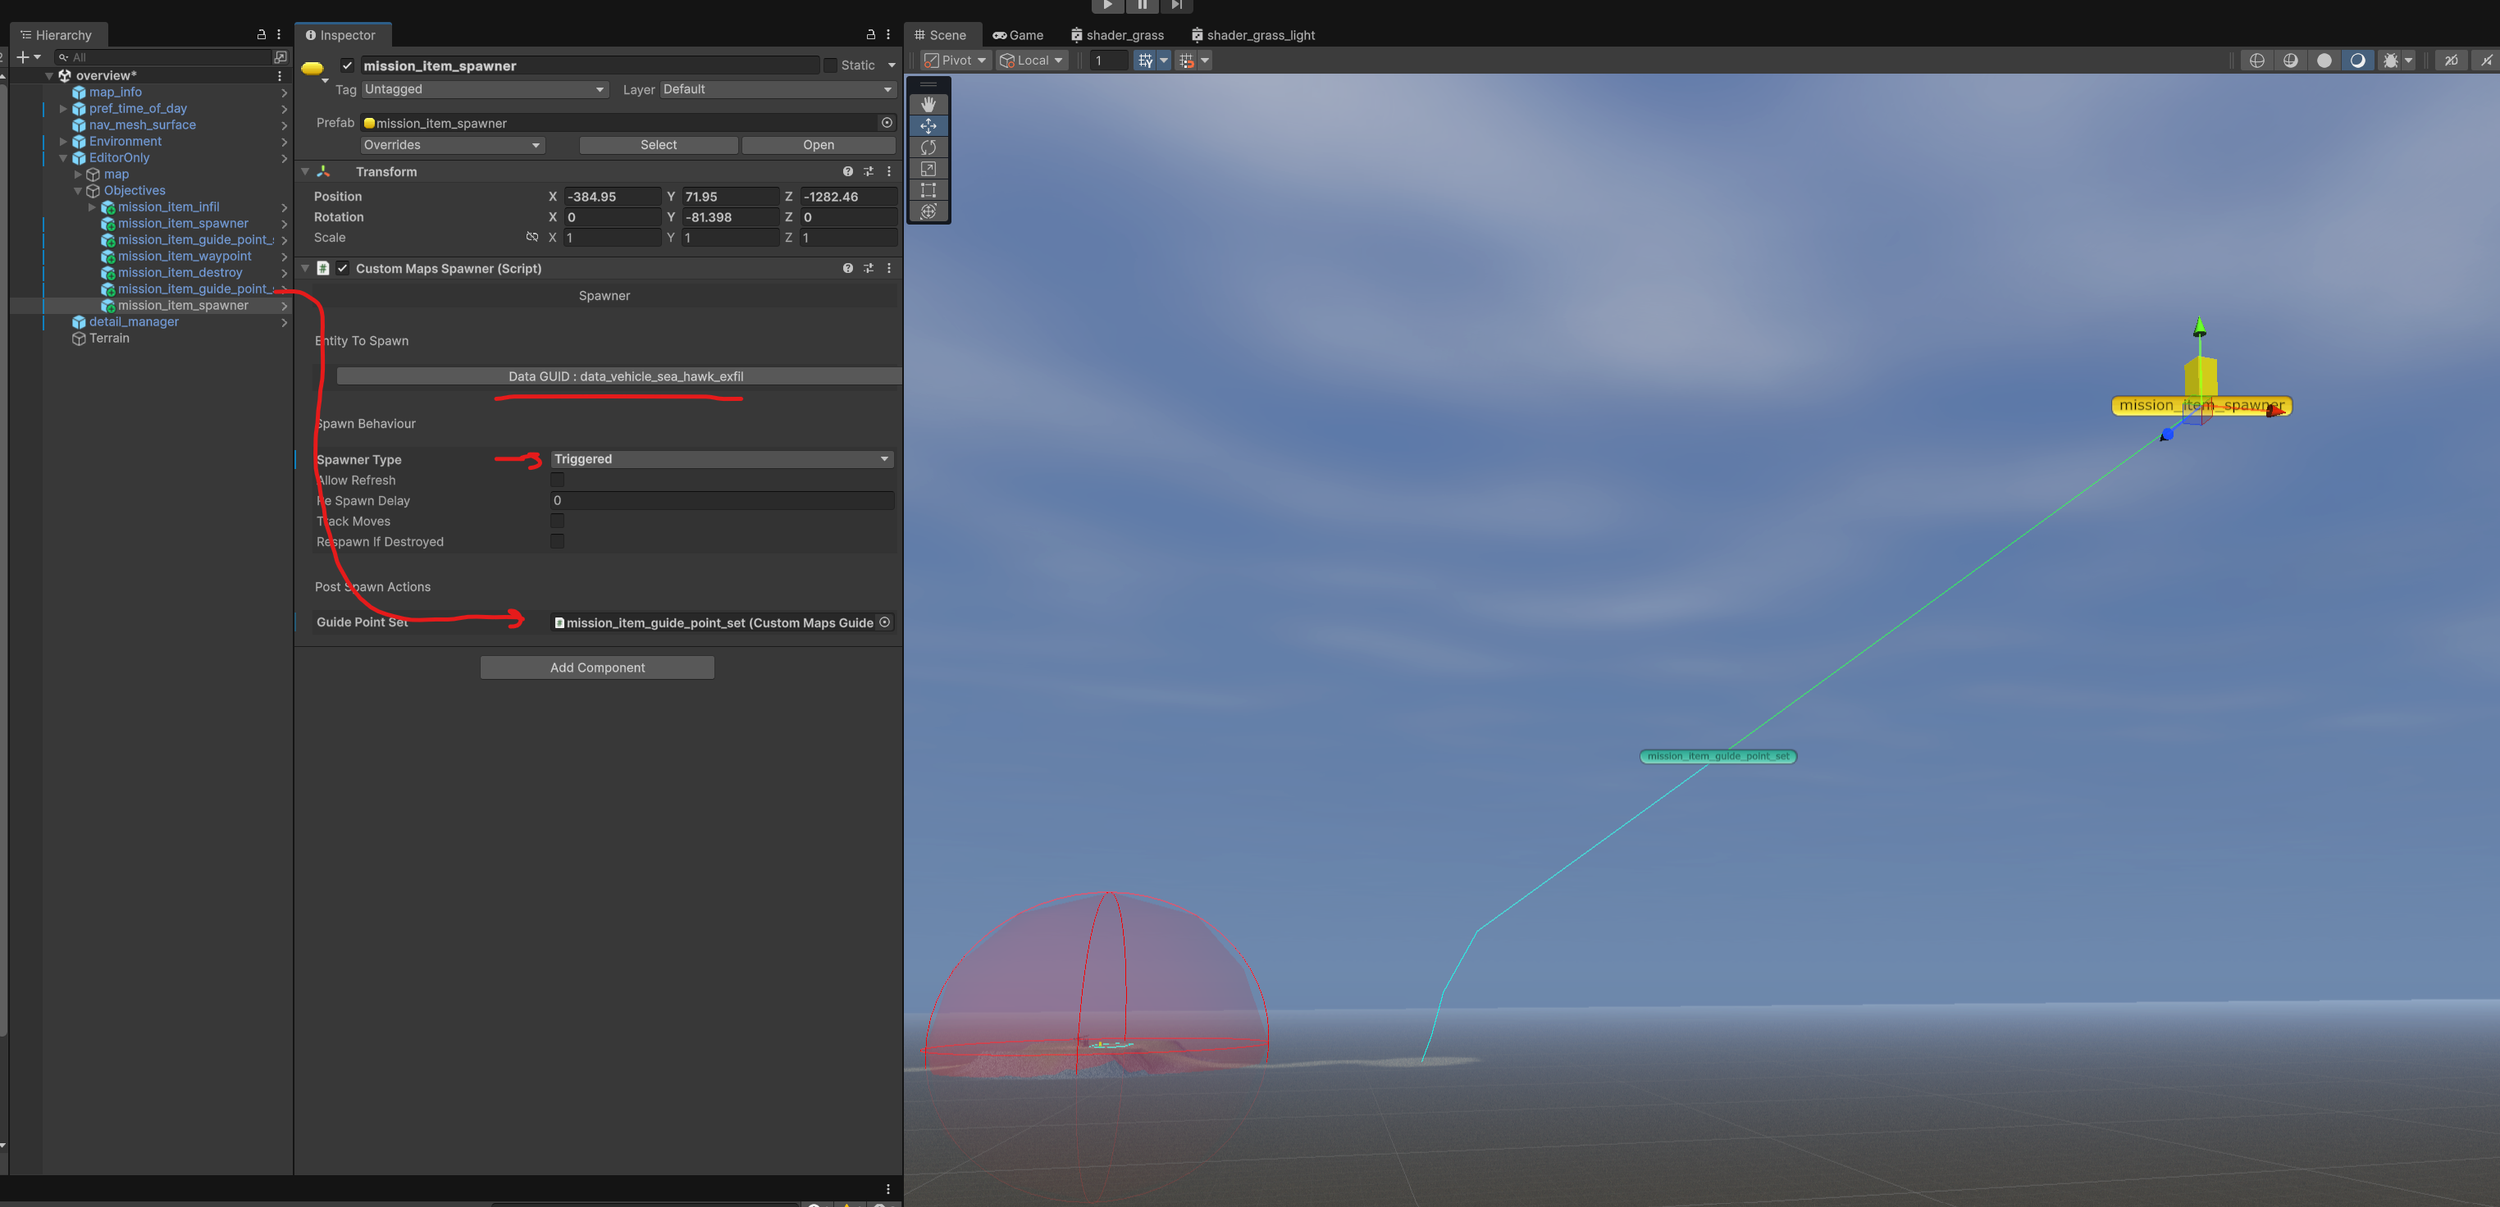Open the Pivot handle position dropdown

click(x=955, y=61)
